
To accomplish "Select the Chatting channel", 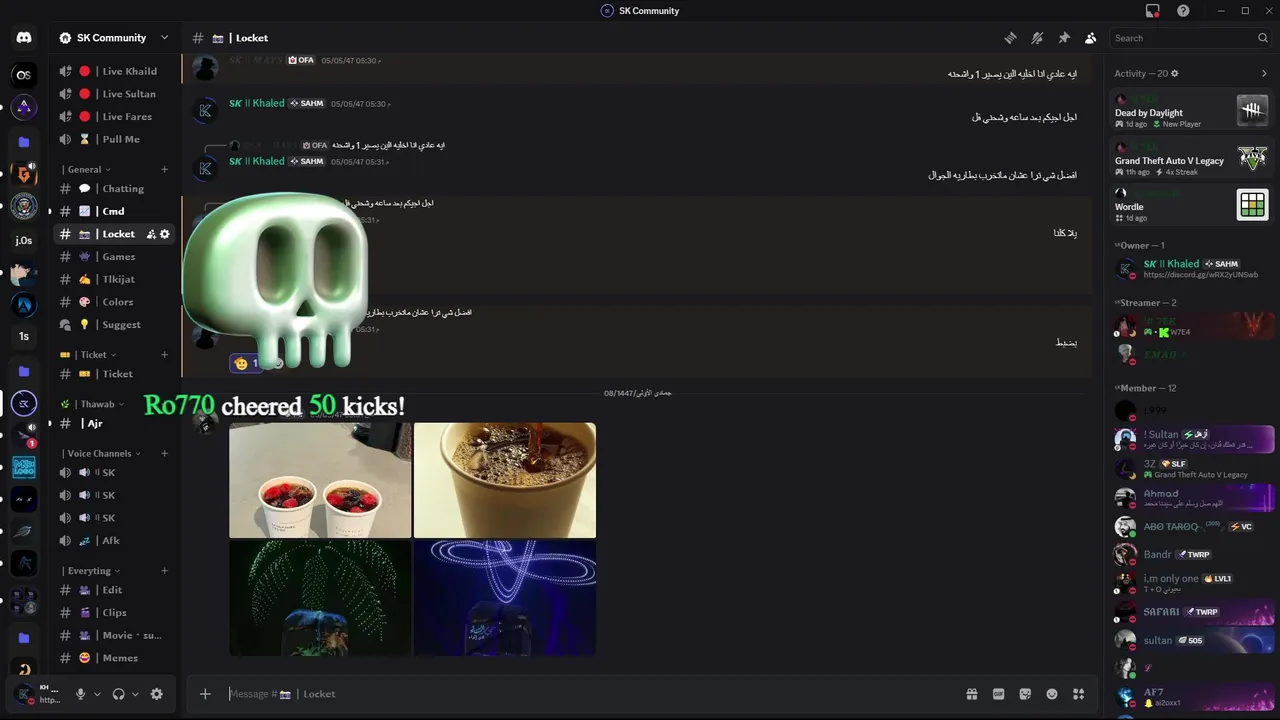I will [x=115, y=188].
